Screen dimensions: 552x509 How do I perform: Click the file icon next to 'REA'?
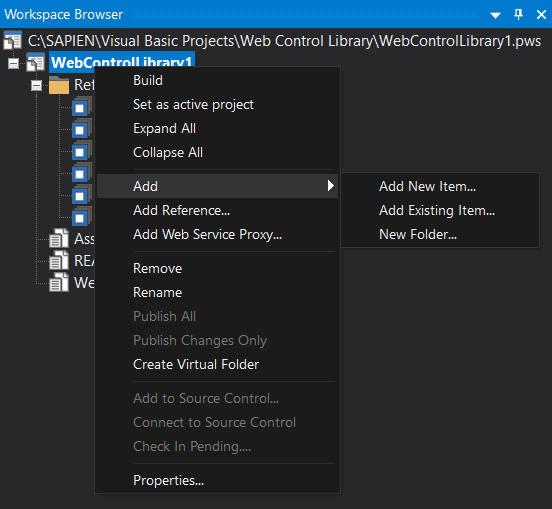[x=59, y=260]
